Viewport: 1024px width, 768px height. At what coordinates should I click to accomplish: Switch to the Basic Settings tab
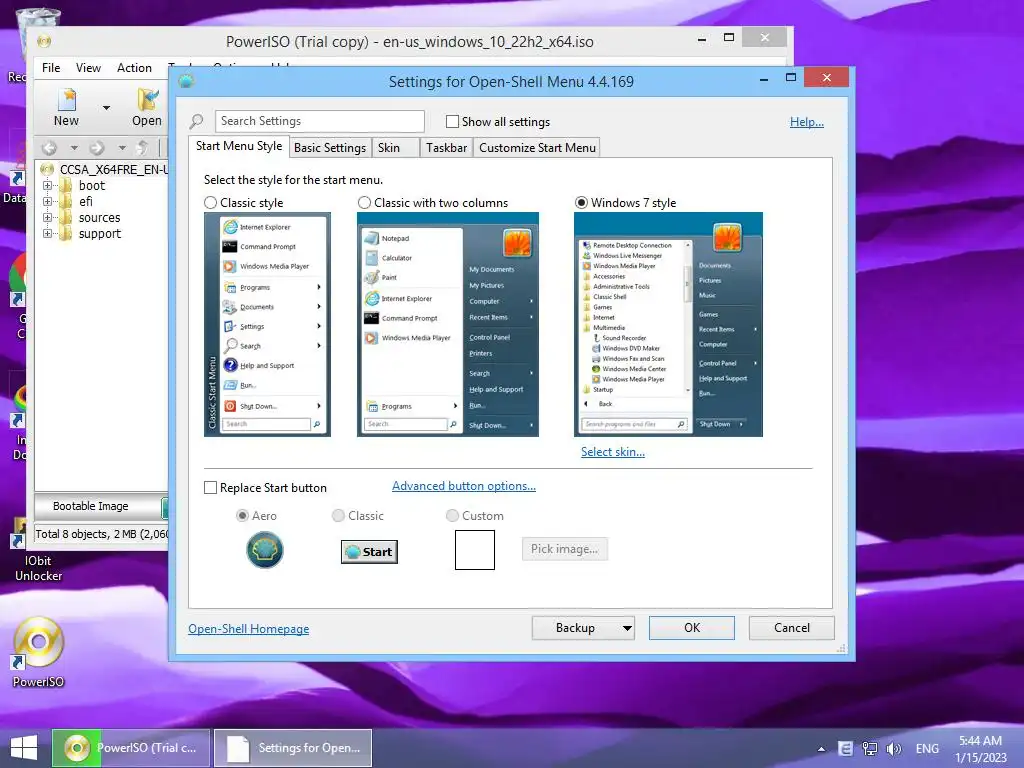pyautogui.click(x=330, y=148)
